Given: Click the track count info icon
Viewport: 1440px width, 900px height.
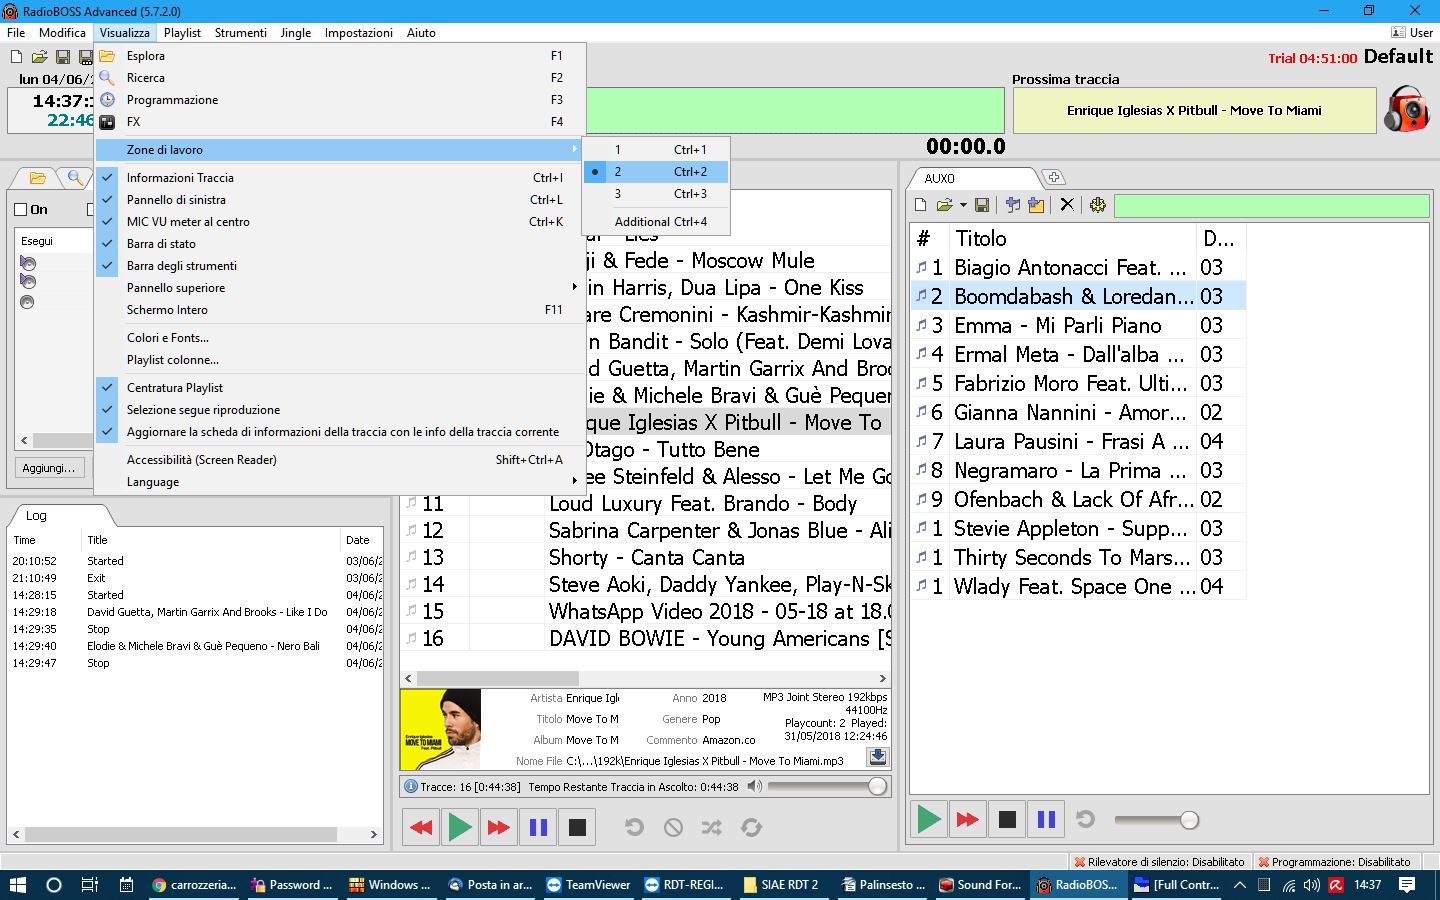Looking at the screenshot, I should (410, 787).
